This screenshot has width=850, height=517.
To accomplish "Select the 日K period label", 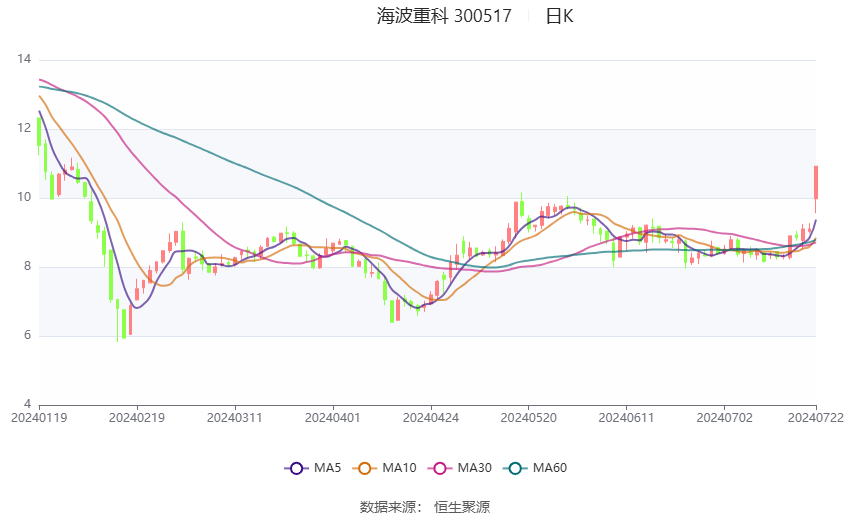I will click(559, 16).
